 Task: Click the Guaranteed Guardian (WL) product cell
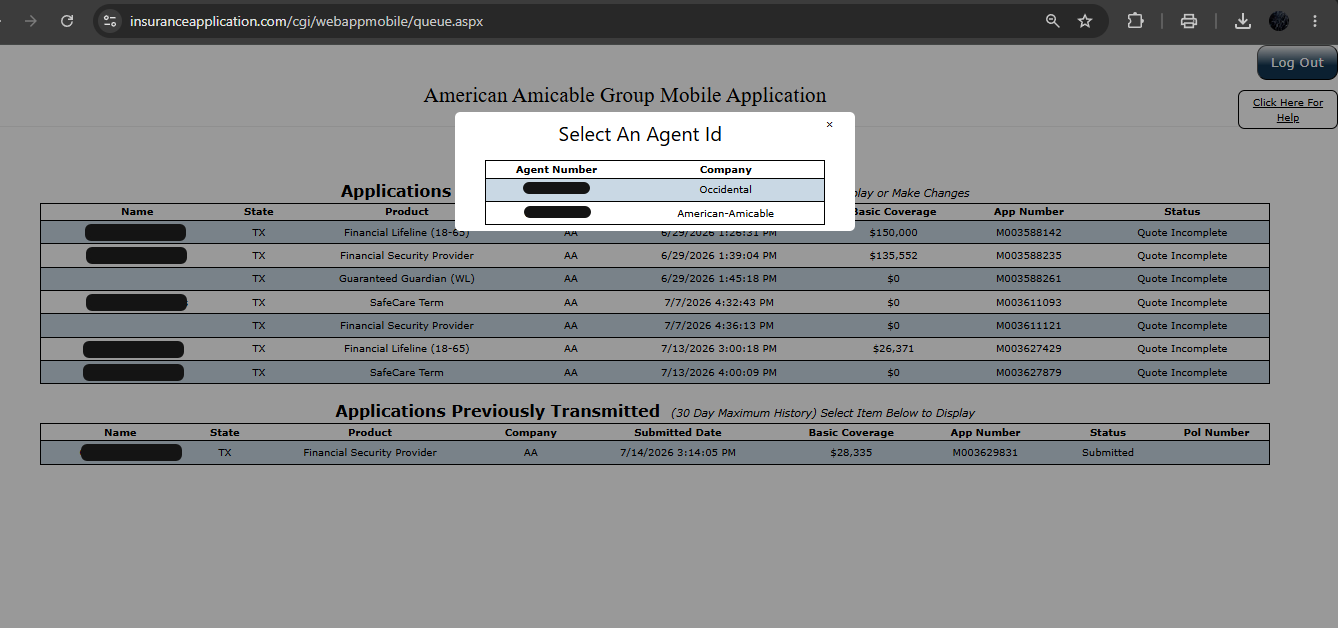pos(407,279)
